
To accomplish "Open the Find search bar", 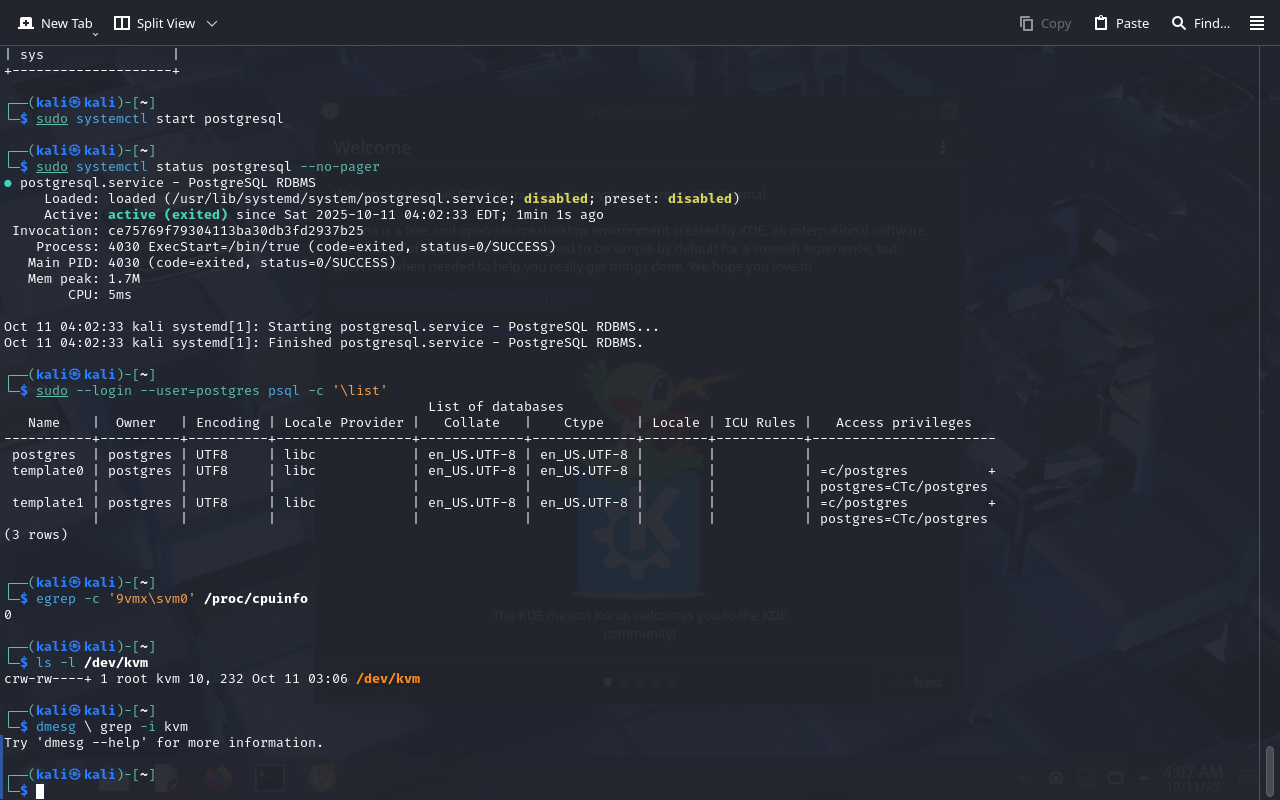I will coord(1200,23).
